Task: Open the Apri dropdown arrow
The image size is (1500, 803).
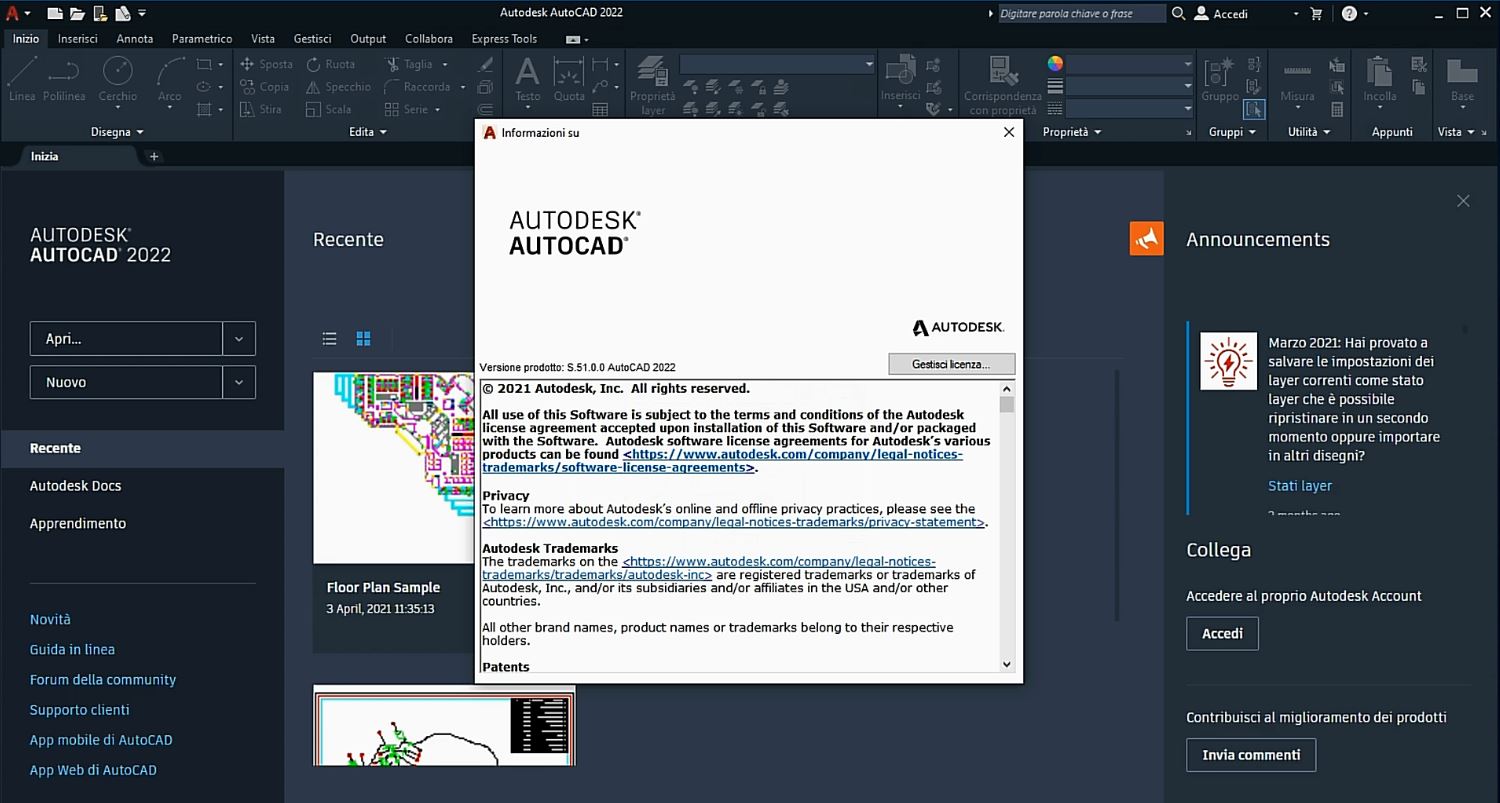Action: (239, 338)
